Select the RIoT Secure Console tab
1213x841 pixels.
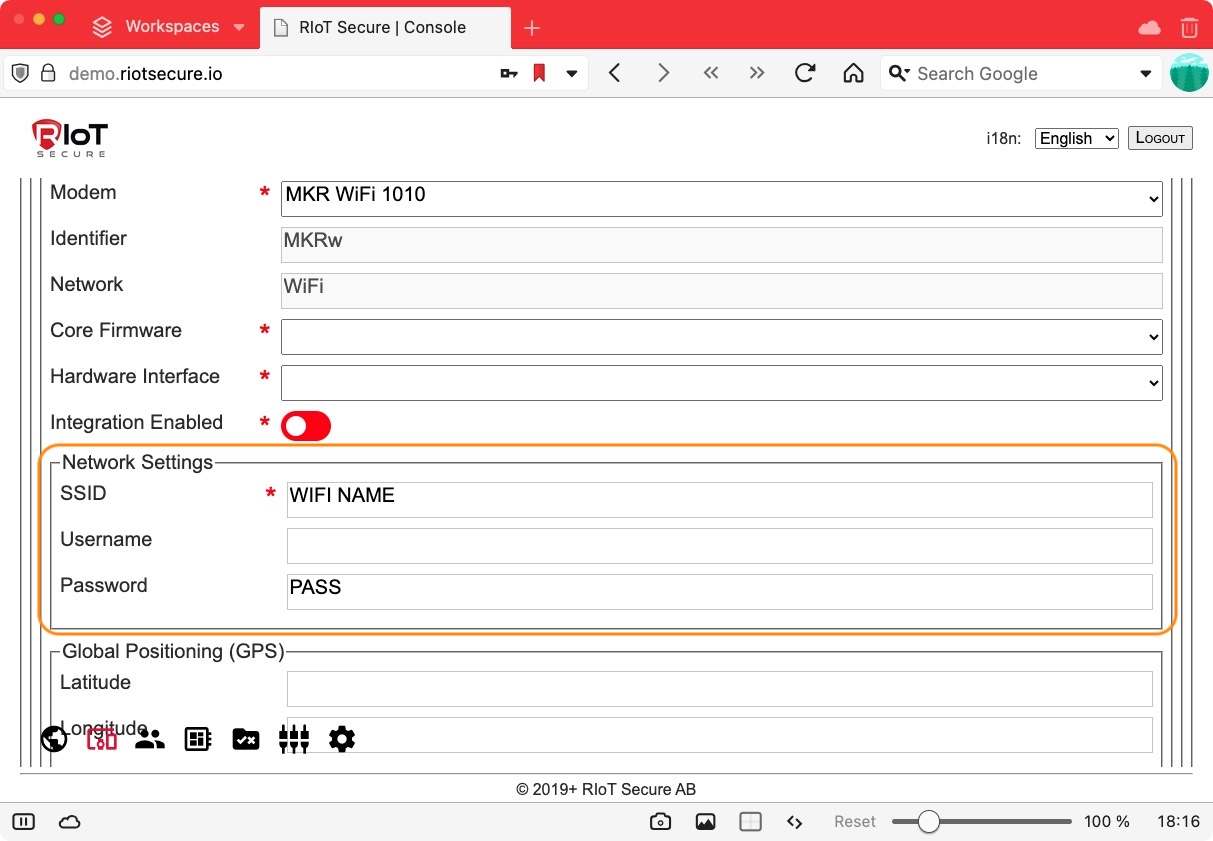[382, 27]
